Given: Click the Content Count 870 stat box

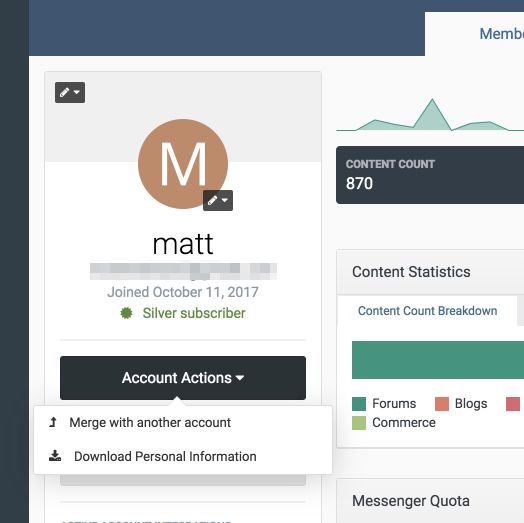Looking at the screenshot, I should point(430,175).
